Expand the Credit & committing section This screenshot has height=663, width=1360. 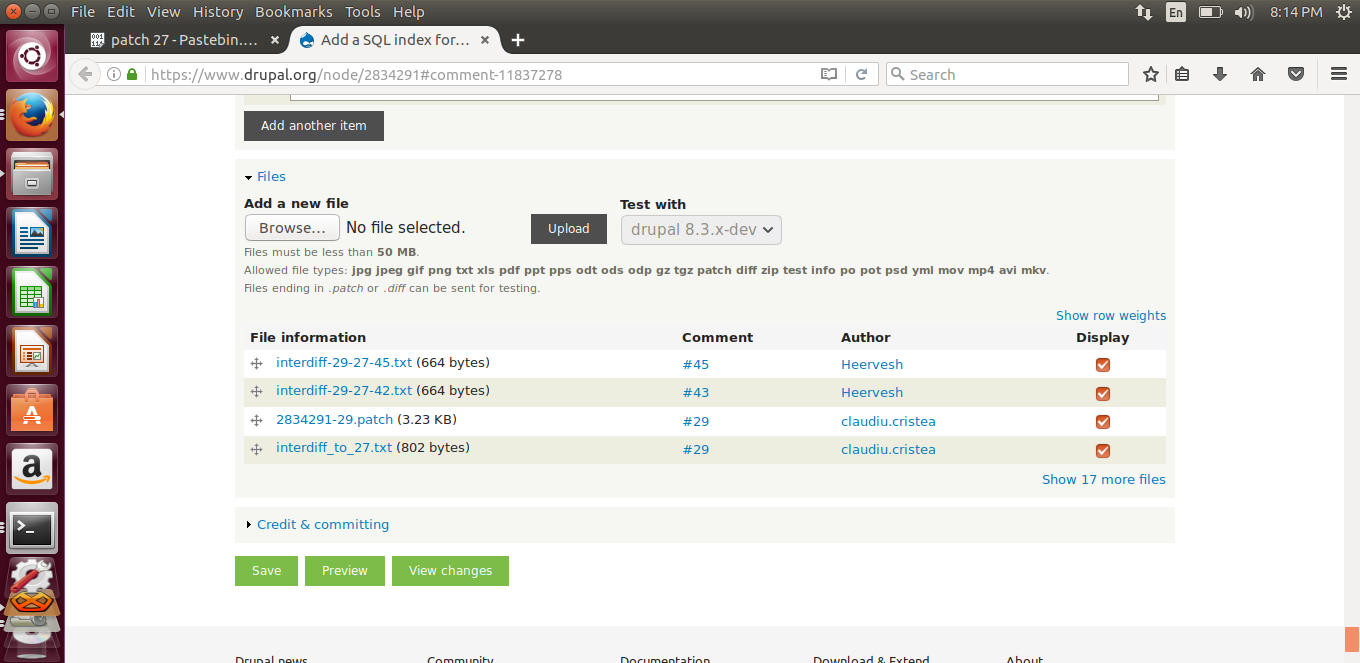point(322,524)
